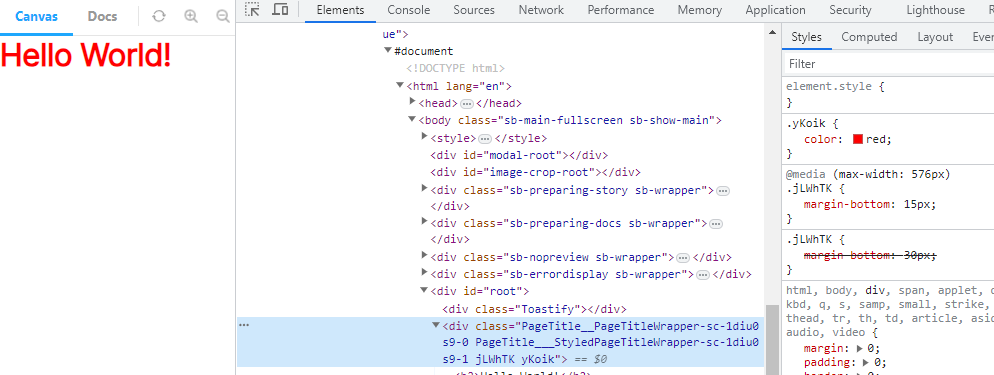Image resolution: width=994 pixels, height=375 pixels.
Task: Switch to the Docs tab
Action: pos(103,16)
